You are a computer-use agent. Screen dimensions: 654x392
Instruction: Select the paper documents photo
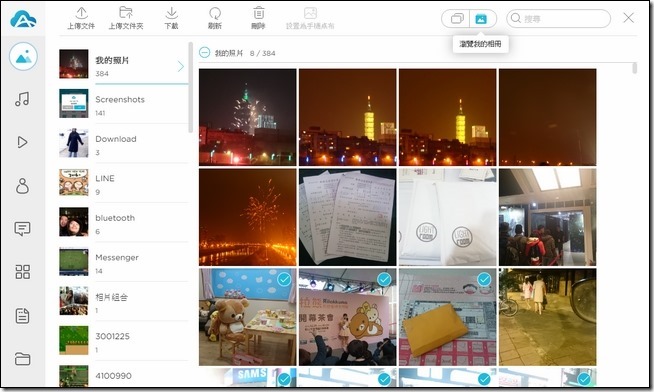point(347,217)
